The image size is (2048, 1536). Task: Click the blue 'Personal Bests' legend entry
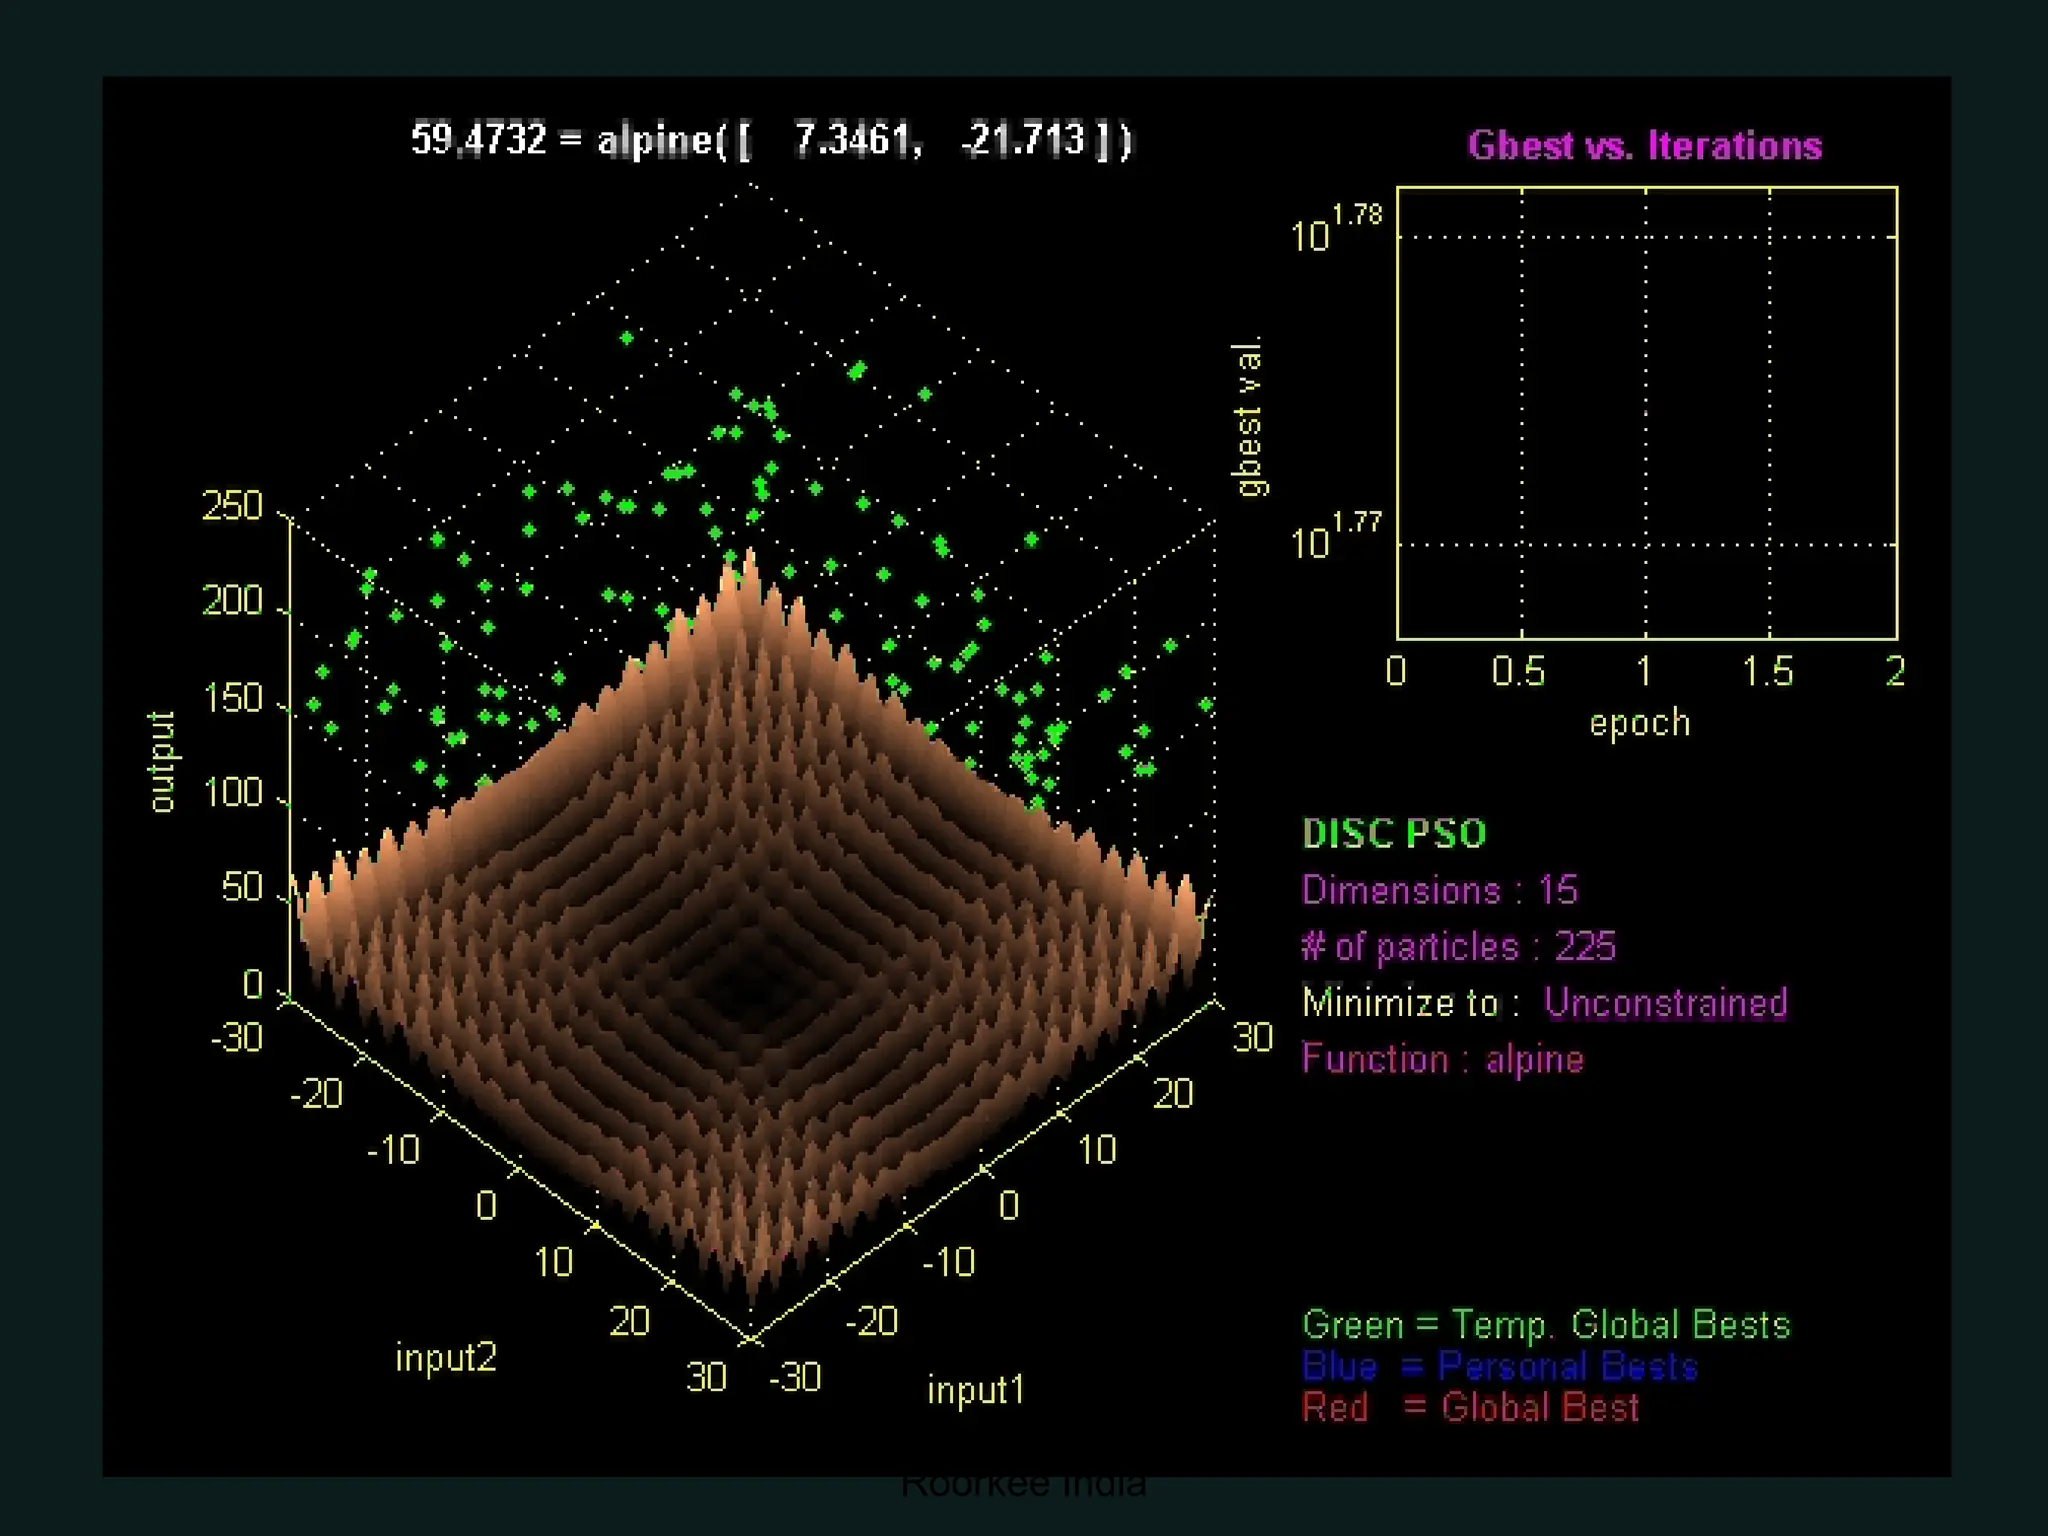(x=1499, y=1366)
